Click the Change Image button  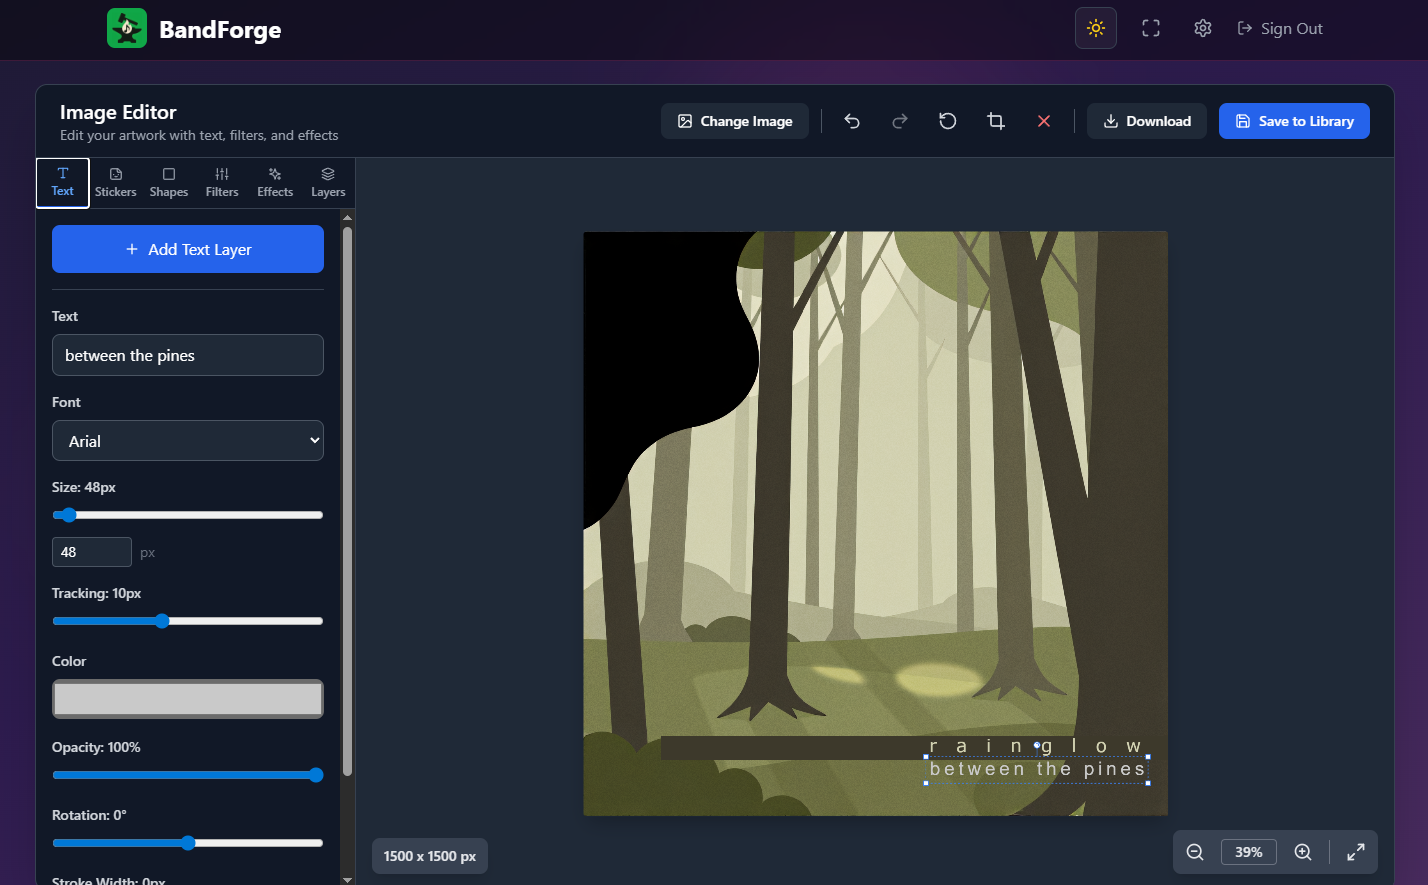pos(735,121)
